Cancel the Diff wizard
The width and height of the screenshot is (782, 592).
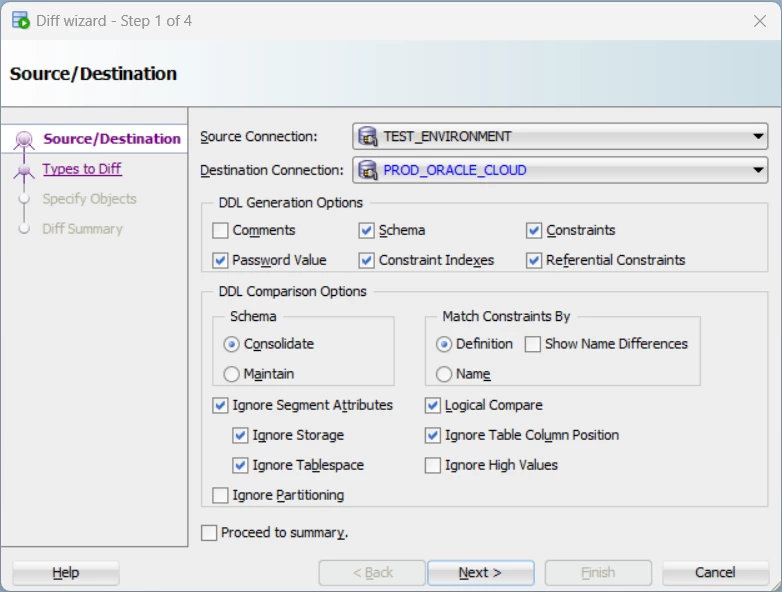pos(715,573)
